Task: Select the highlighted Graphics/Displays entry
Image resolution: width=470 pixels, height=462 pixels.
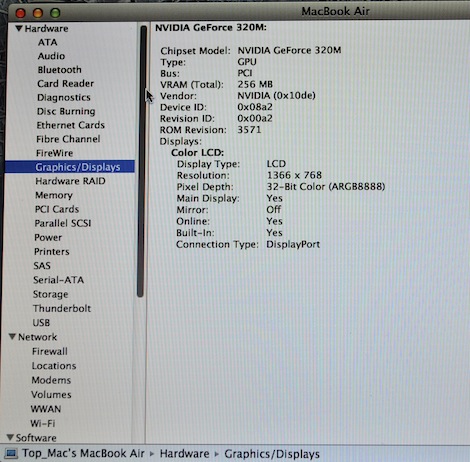Action: pyautogui.click(x=70, y=167)
